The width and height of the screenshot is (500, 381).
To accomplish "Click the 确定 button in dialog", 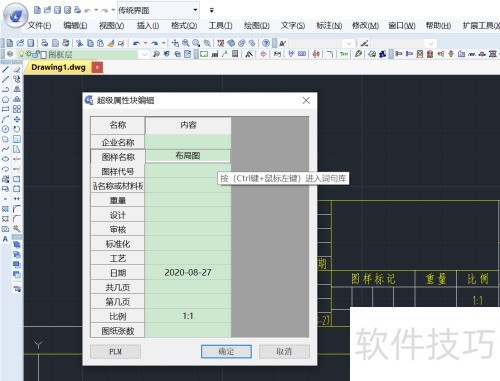I will pyautogui.click(x=226, y=351).
